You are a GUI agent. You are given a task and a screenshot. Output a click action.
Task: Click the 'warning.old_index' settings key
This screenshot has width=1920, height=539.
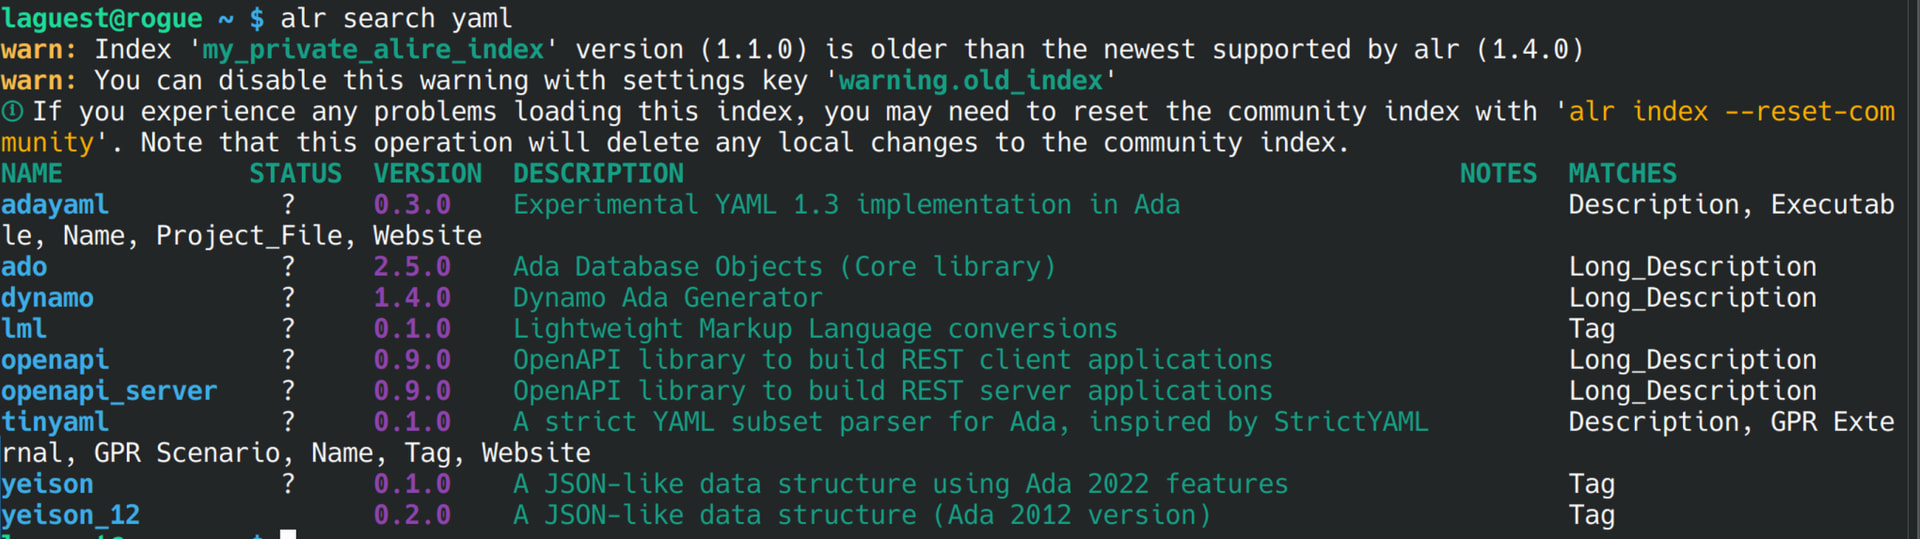[x=970, y=81]
